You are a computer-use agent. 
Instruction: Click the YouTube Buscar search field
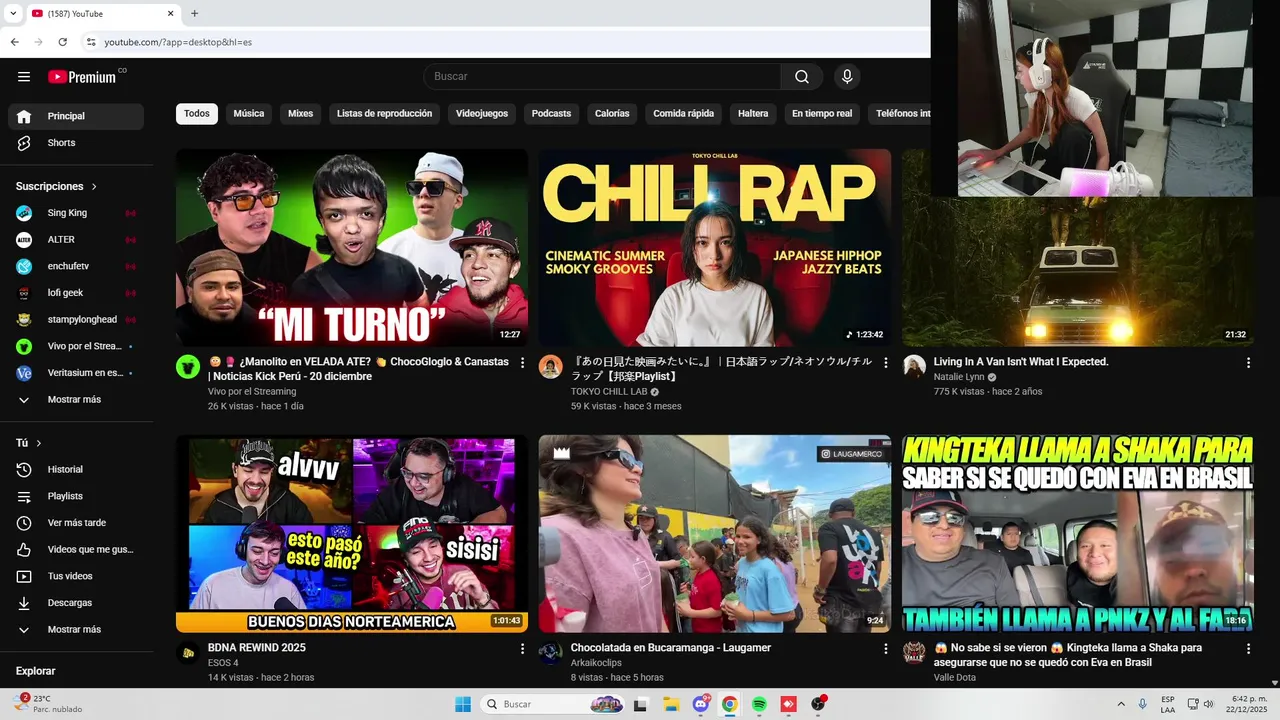click(602, 77)
